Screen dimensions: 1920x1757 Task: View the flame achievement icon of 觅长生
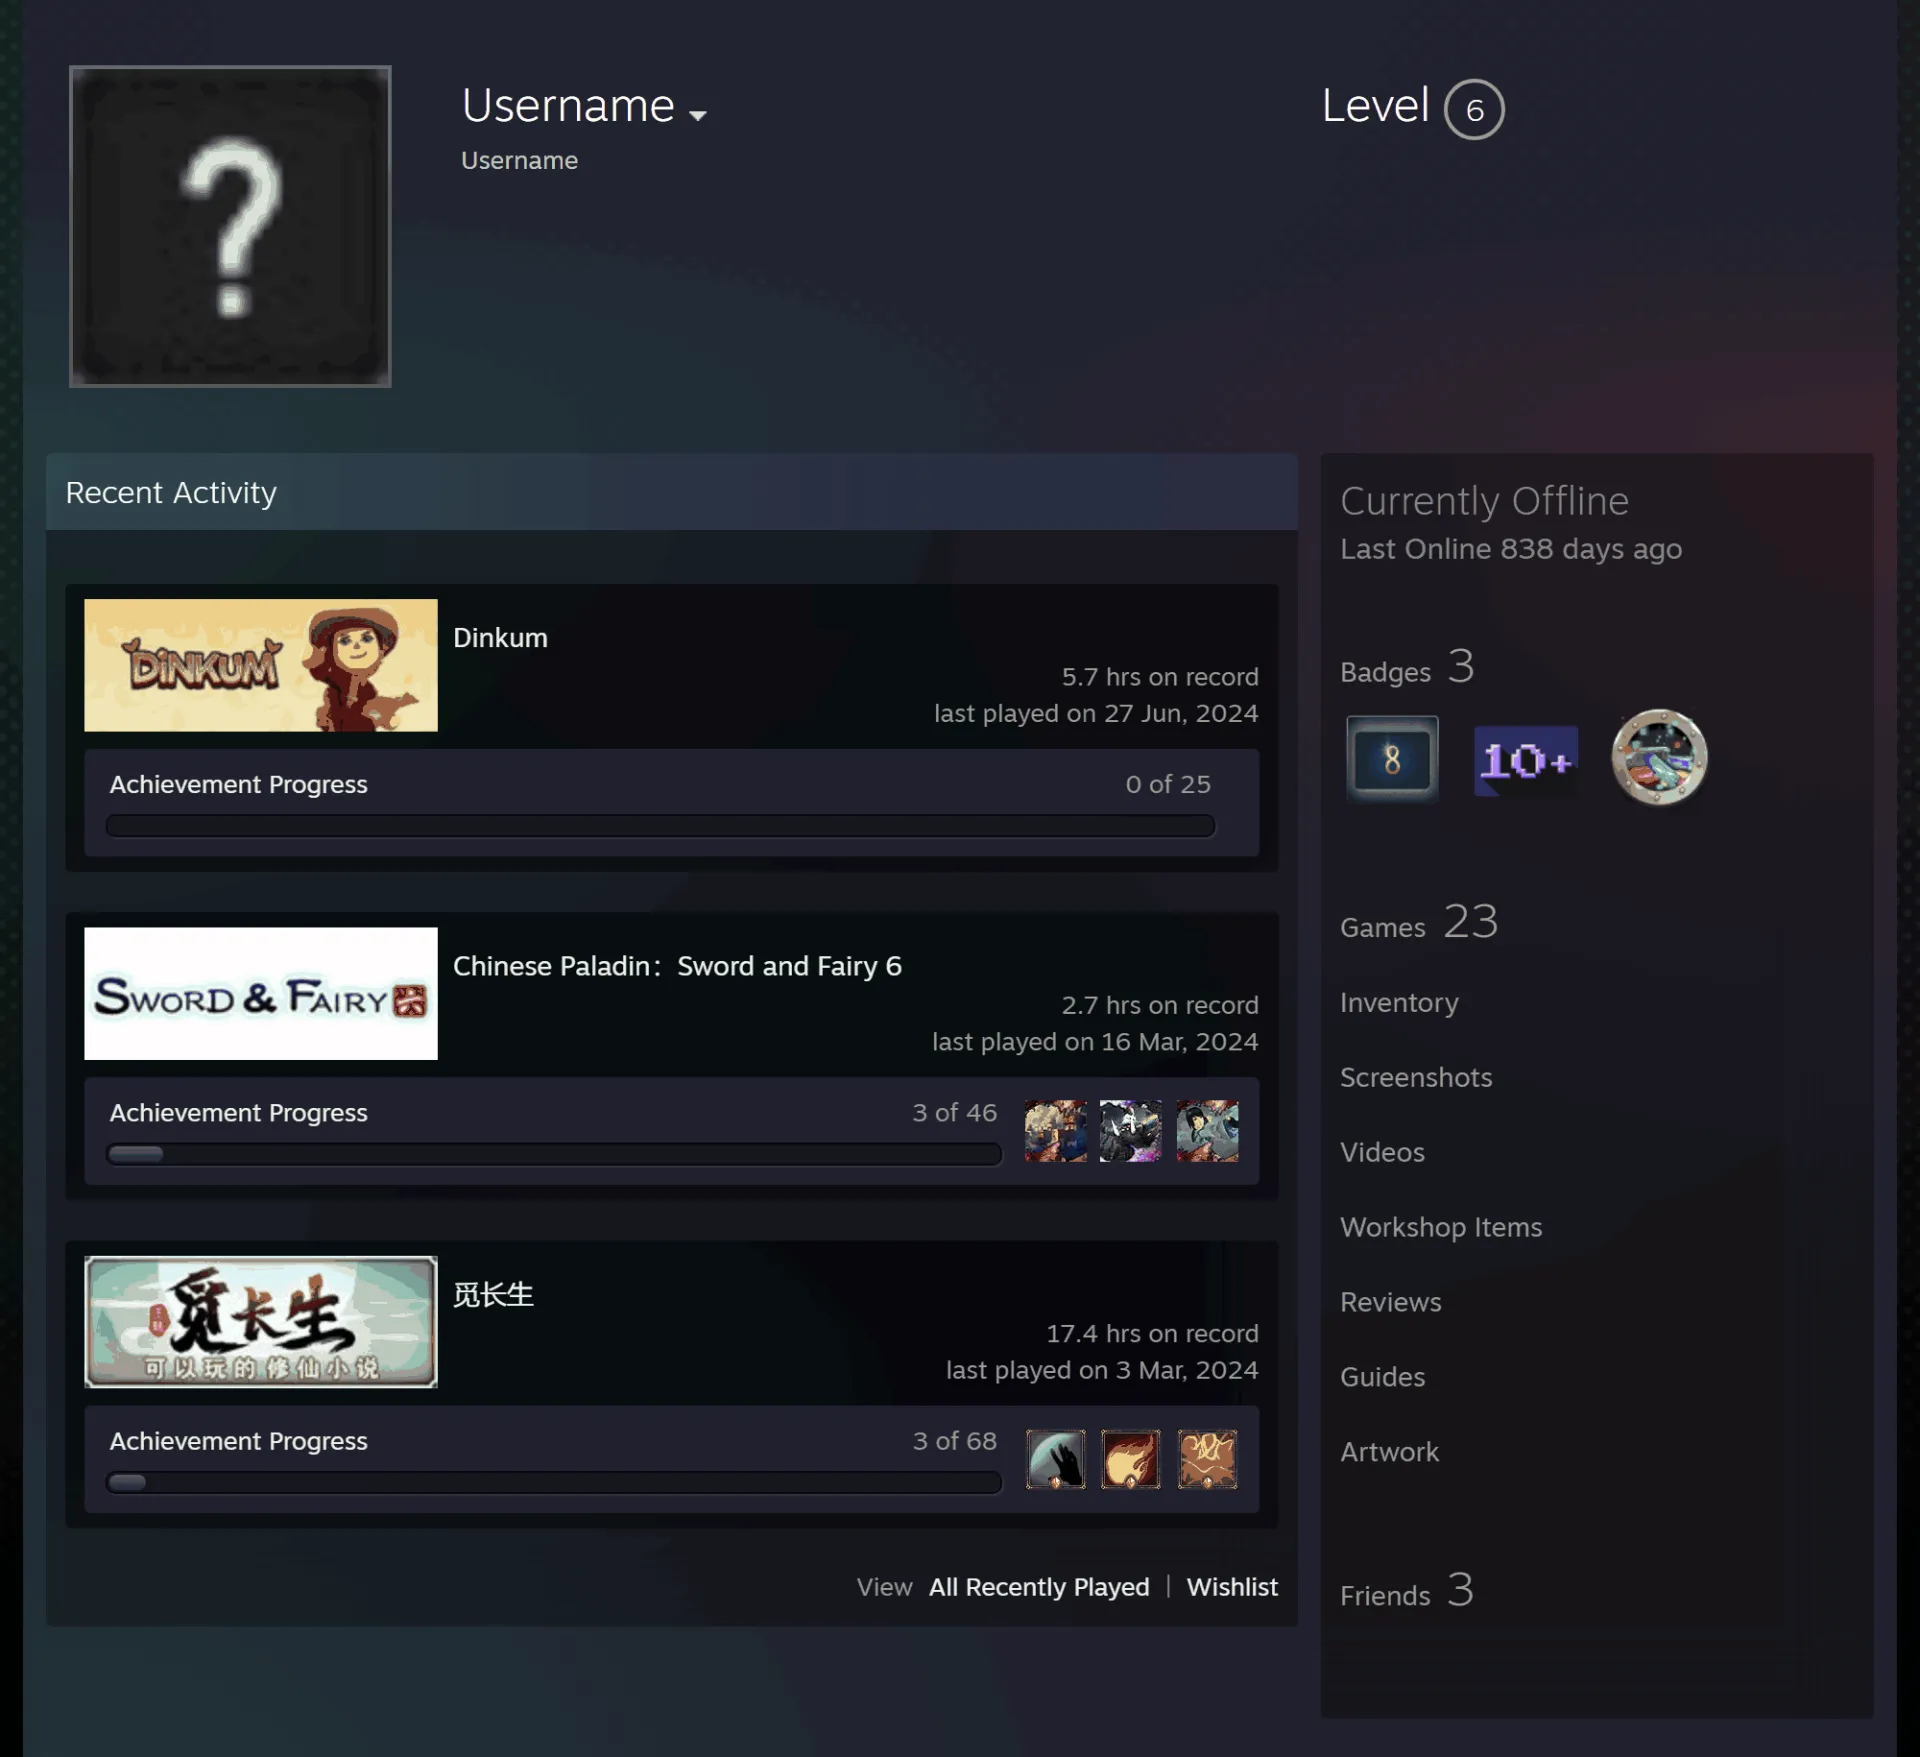1131,1459
